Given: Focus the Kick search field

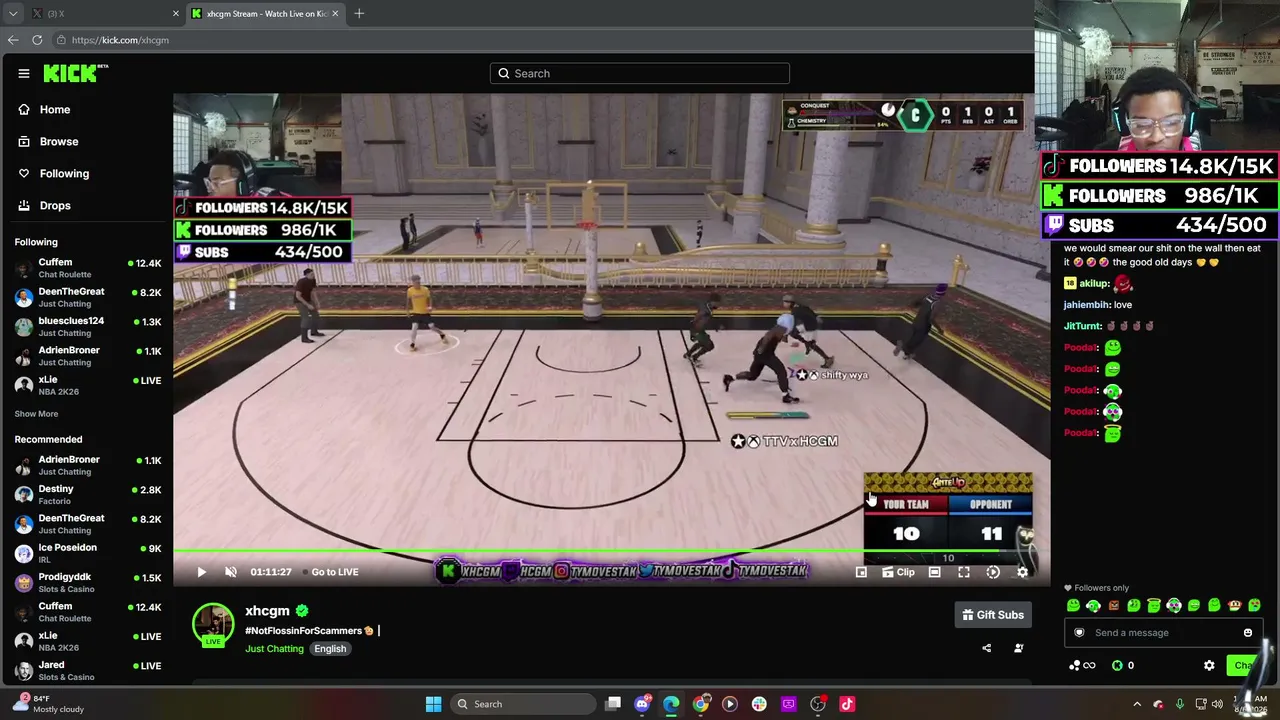Looking at the screenshot, I should (x=640, y=73).
